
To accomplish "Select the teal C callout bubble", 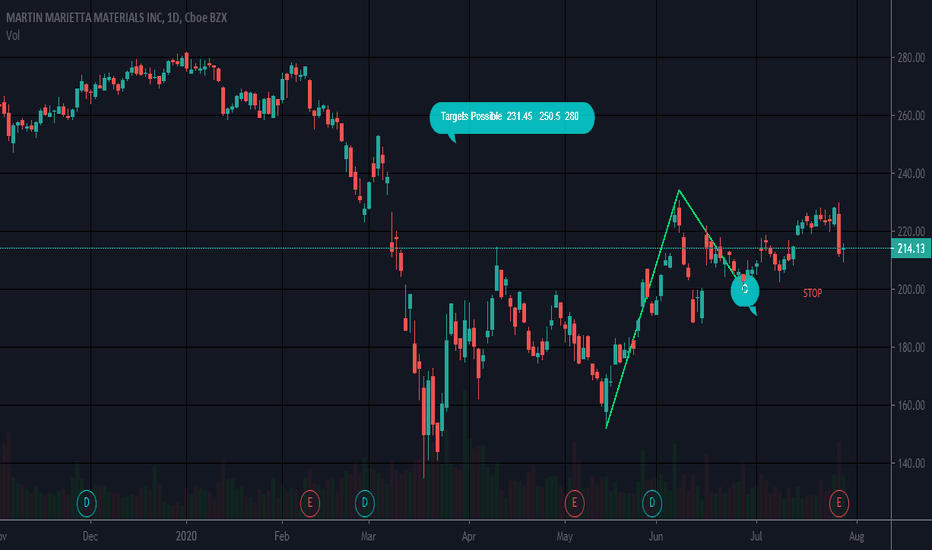I will (x=745, y=290).
